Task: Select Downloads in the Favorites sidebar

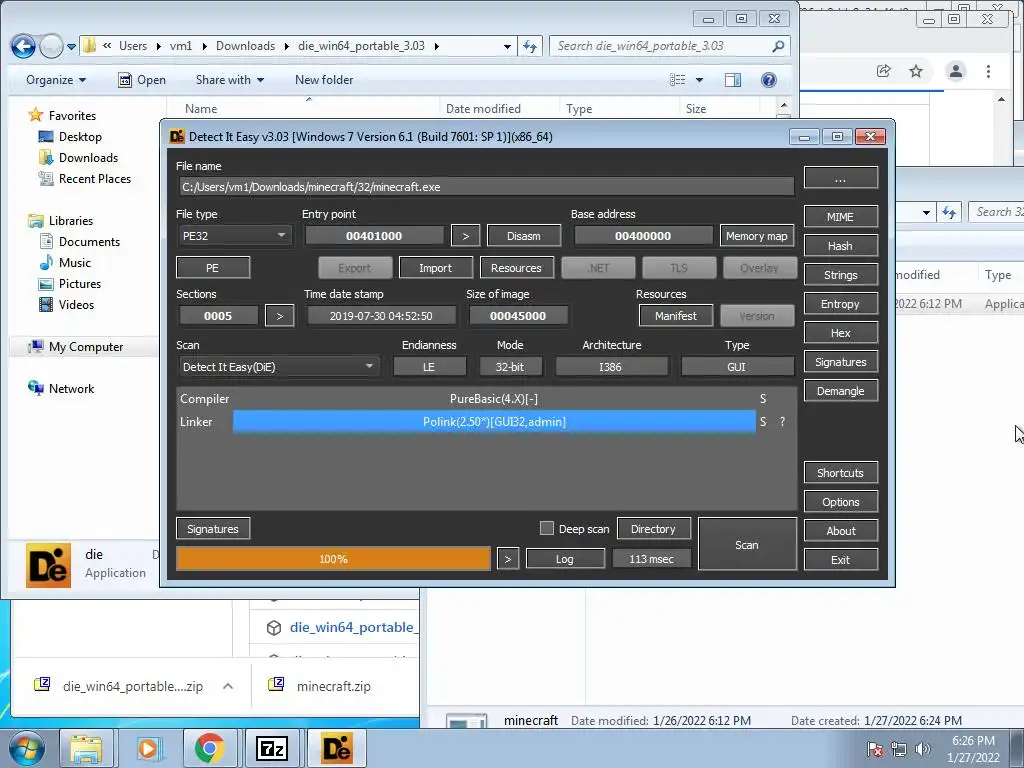Action: [88, 158]
